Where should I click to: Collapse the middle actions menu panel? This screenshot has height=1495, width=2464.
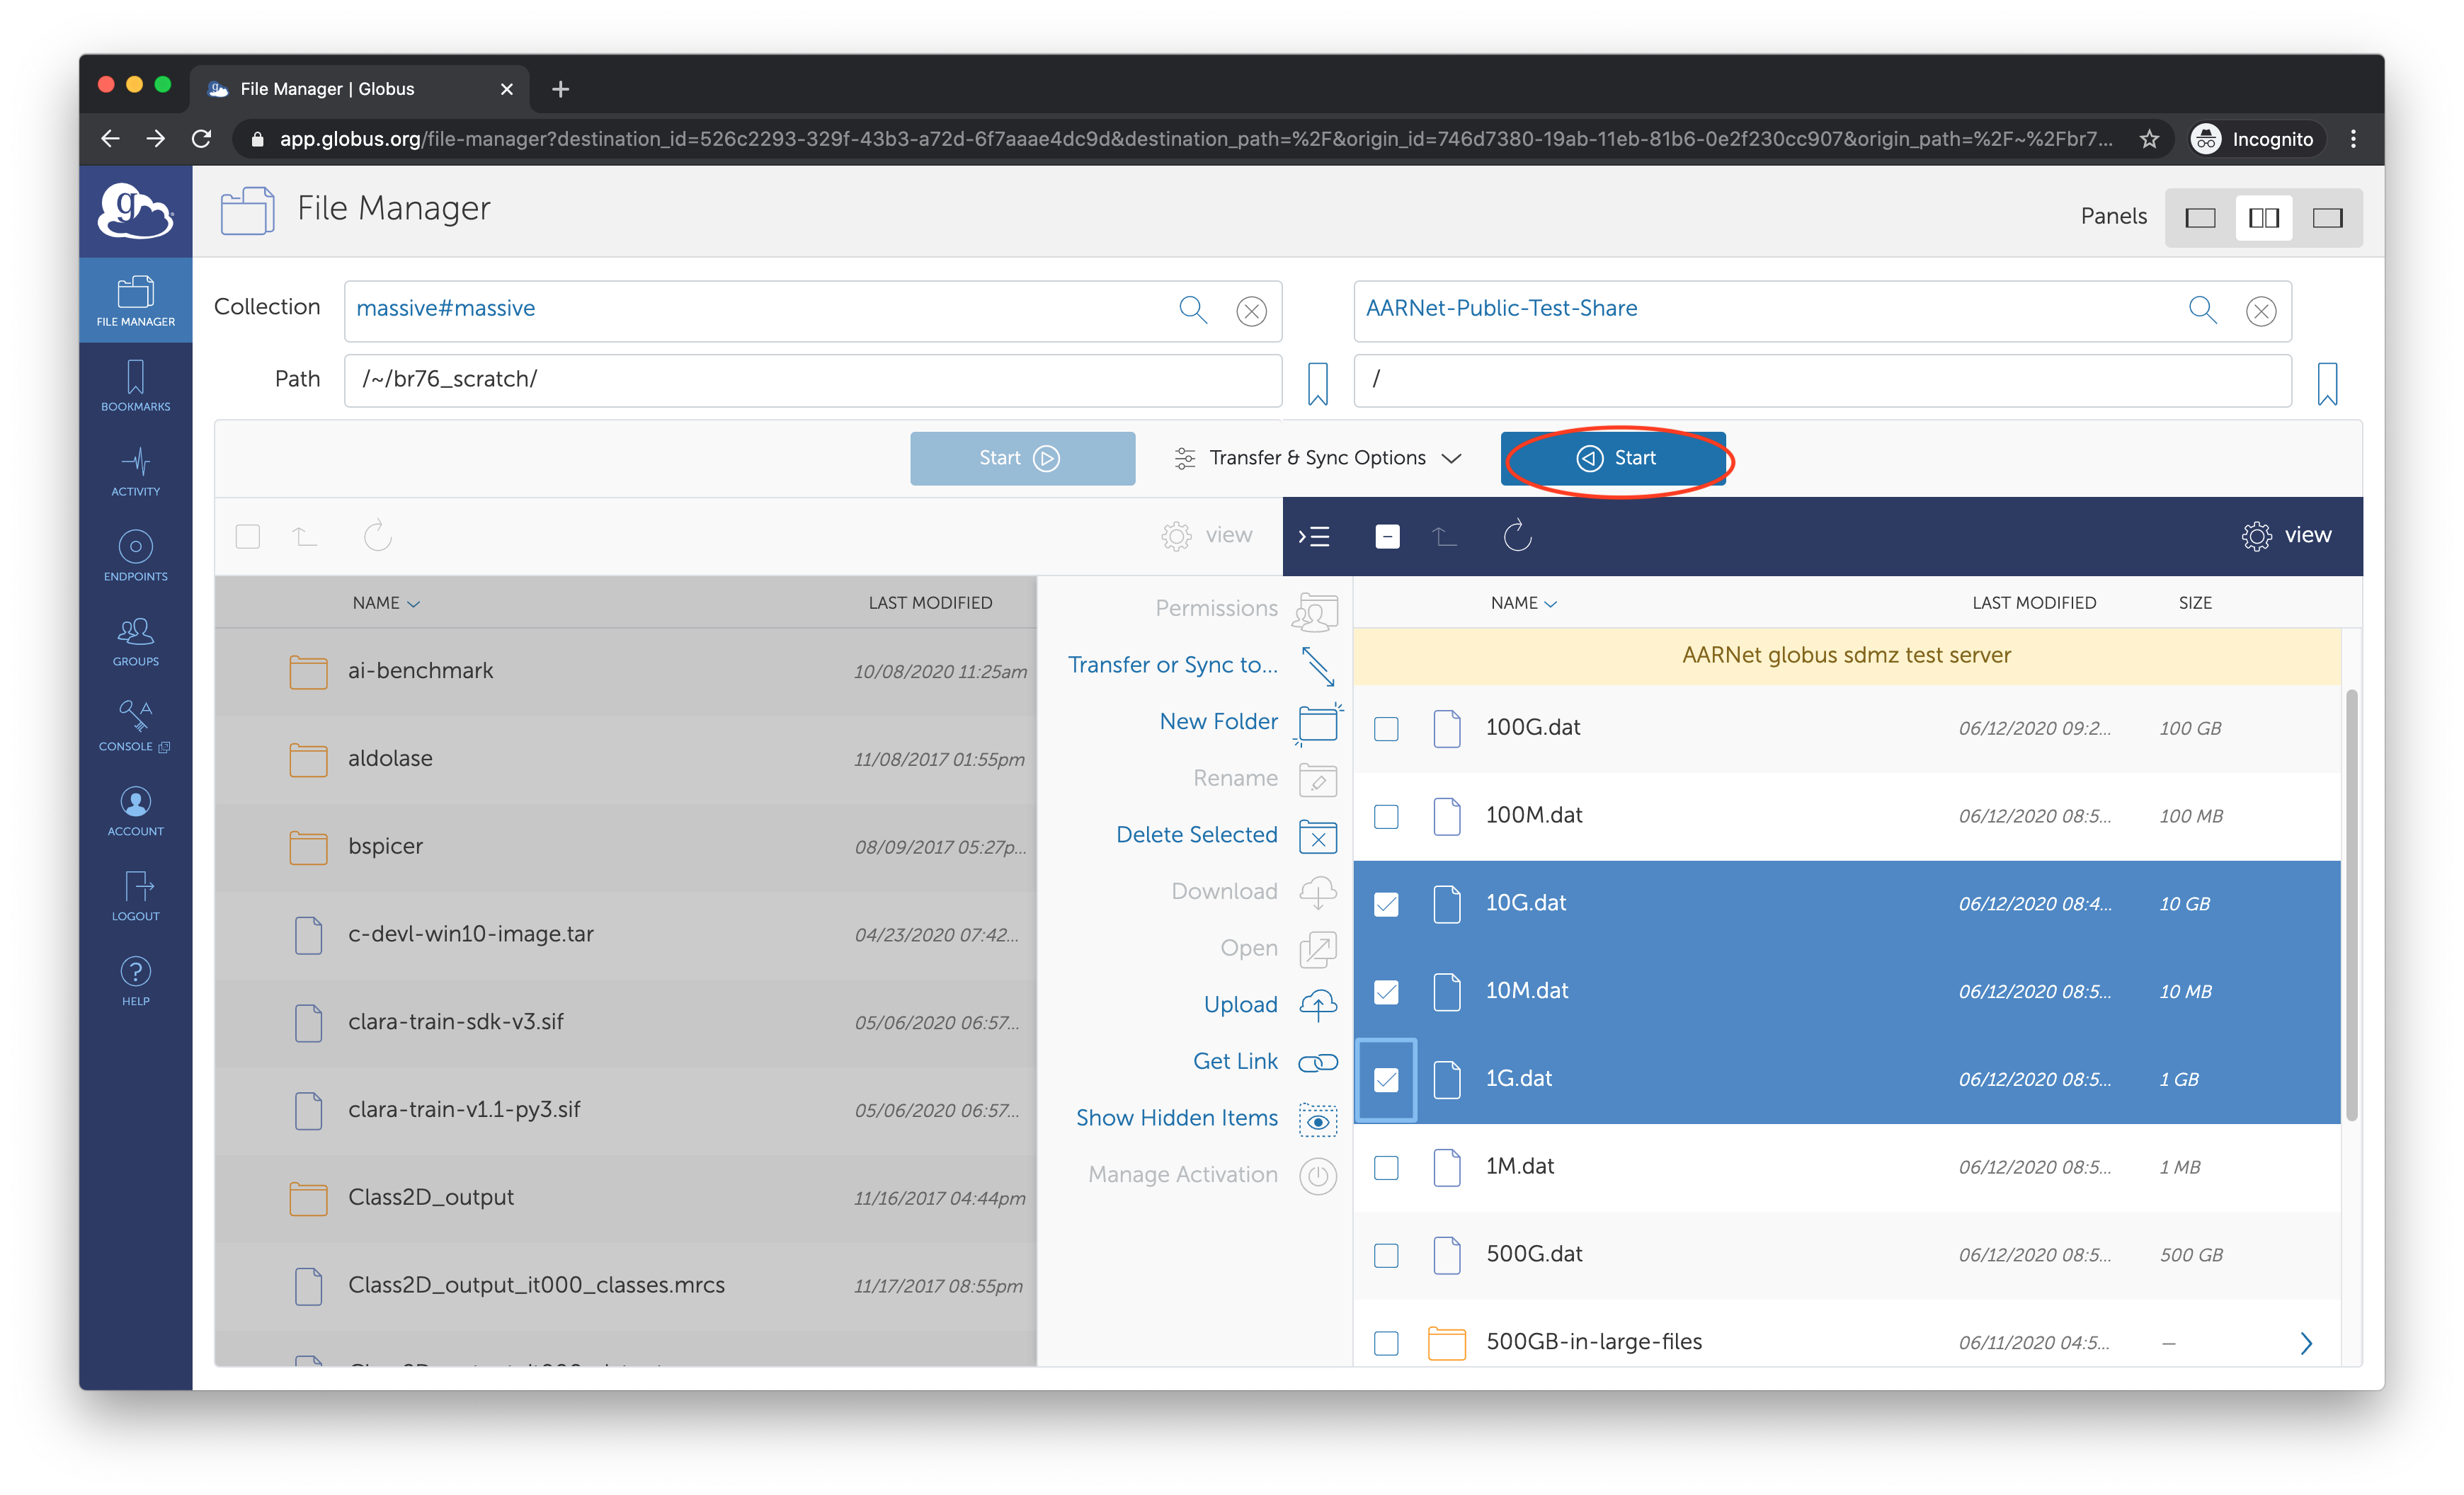[1313, 537]
